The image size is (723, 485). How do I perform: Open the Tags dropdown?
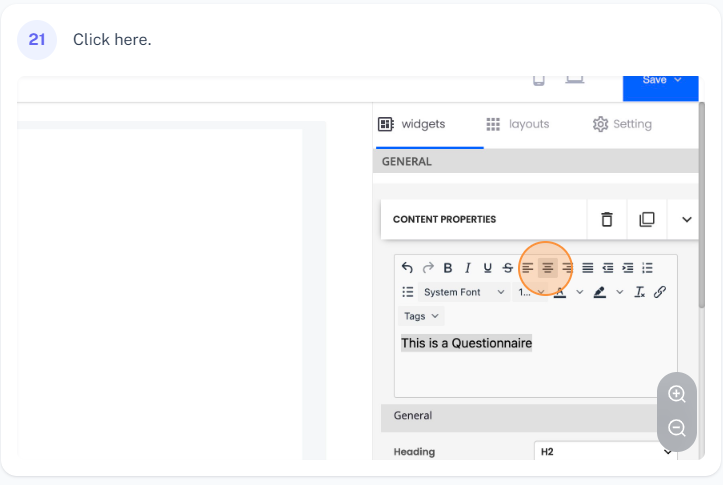(x=421, y=316)
